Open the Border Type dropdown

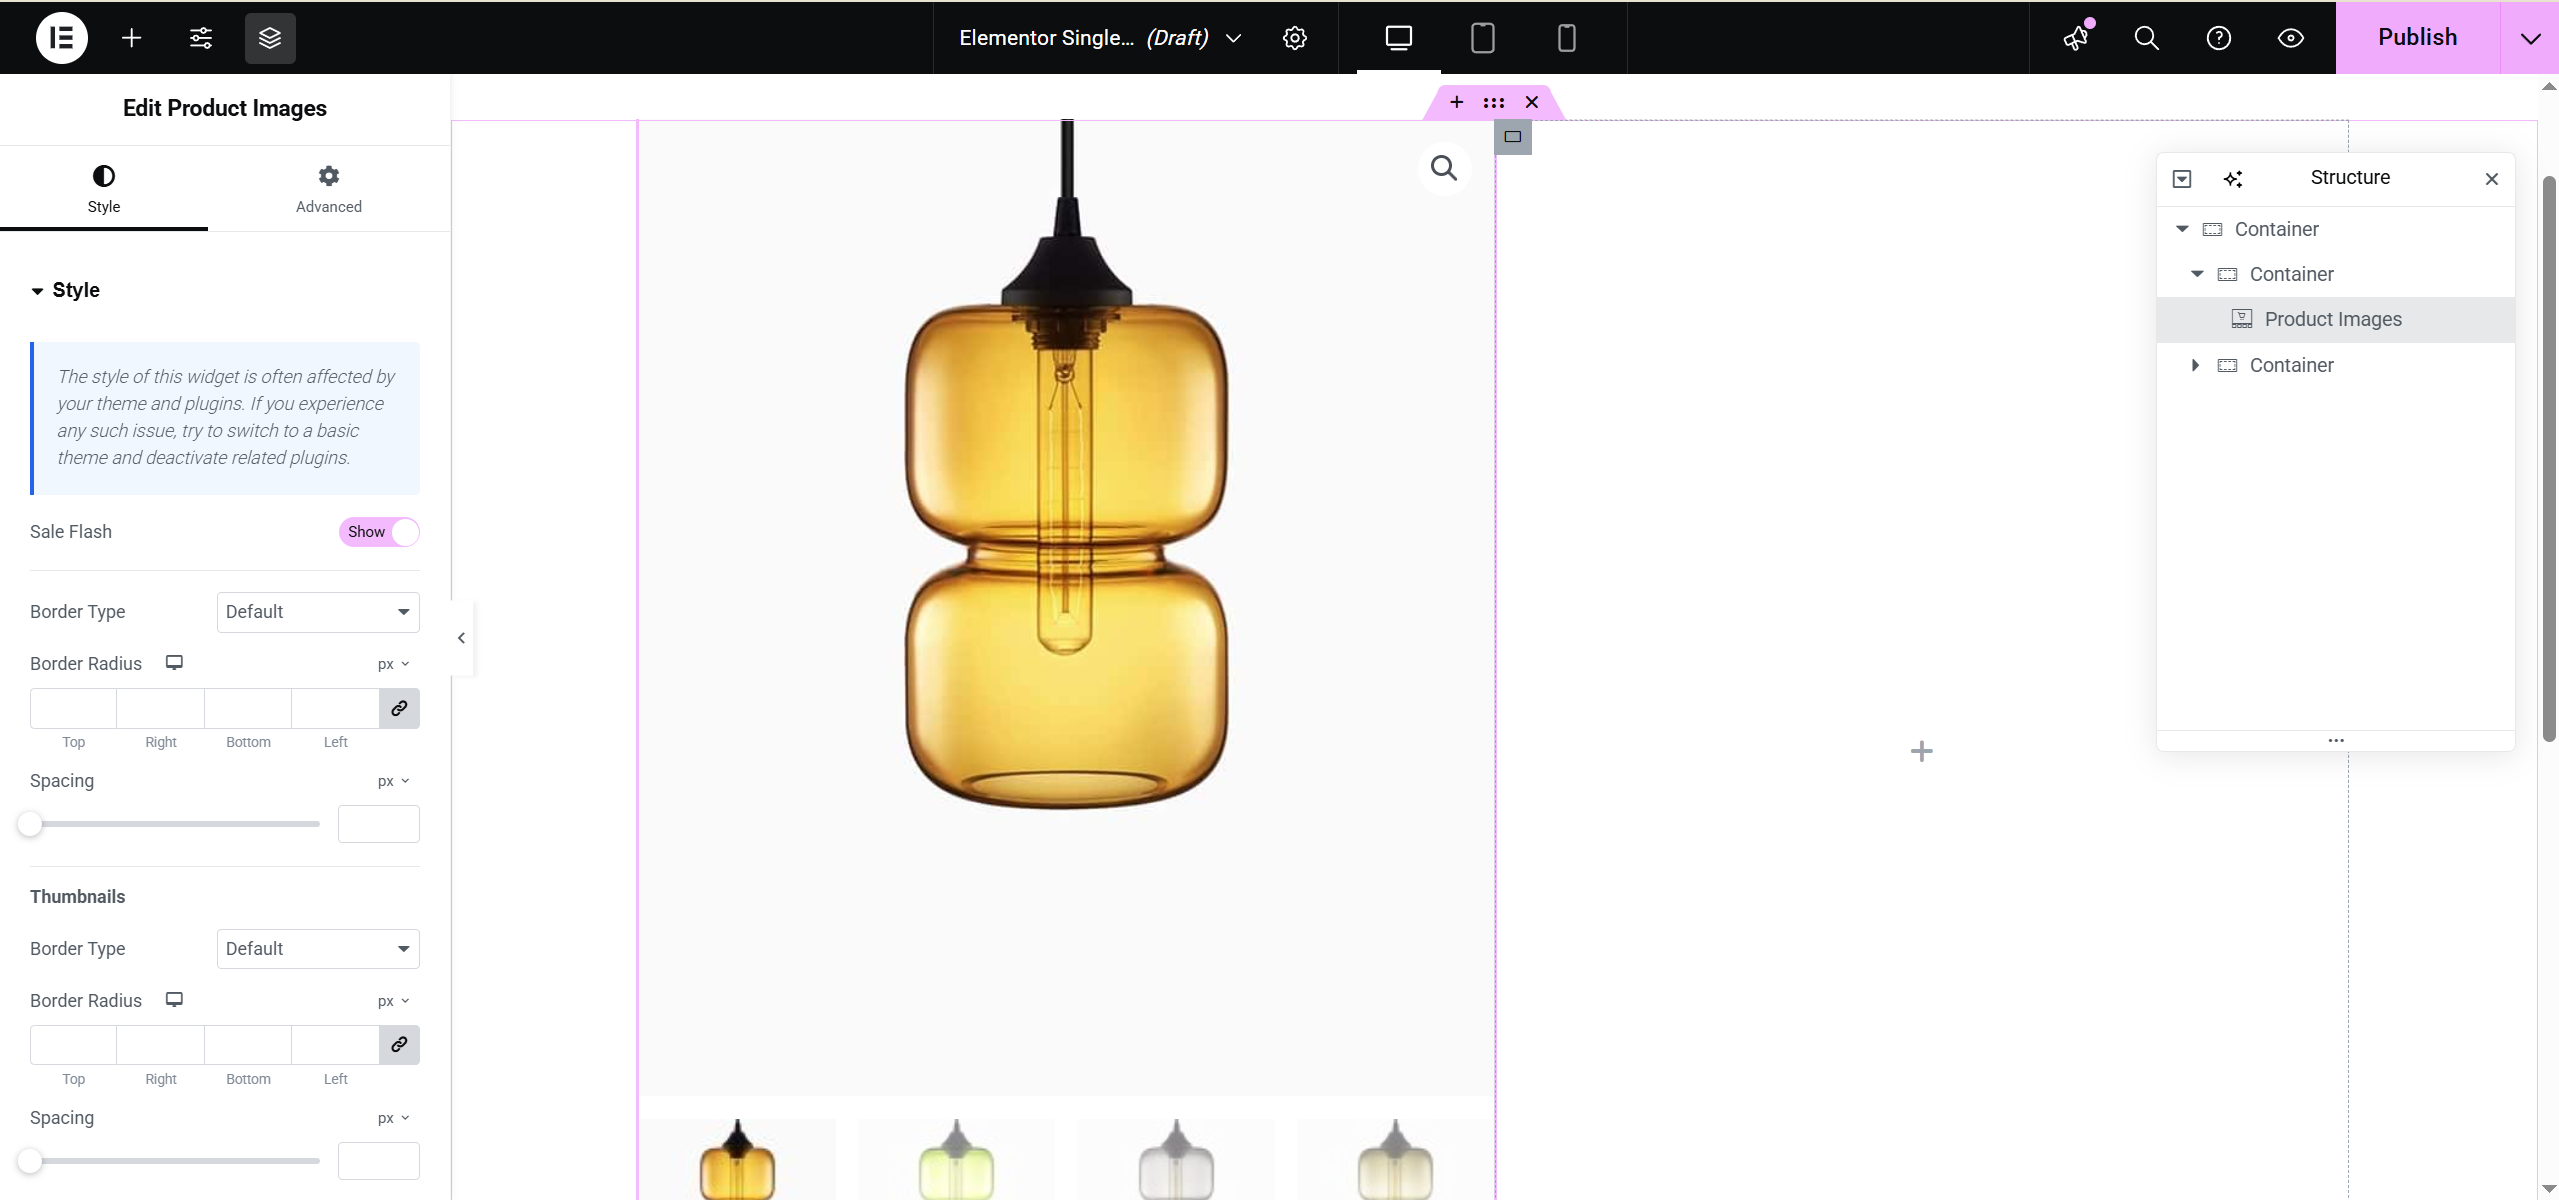click(x=317, y=611)
